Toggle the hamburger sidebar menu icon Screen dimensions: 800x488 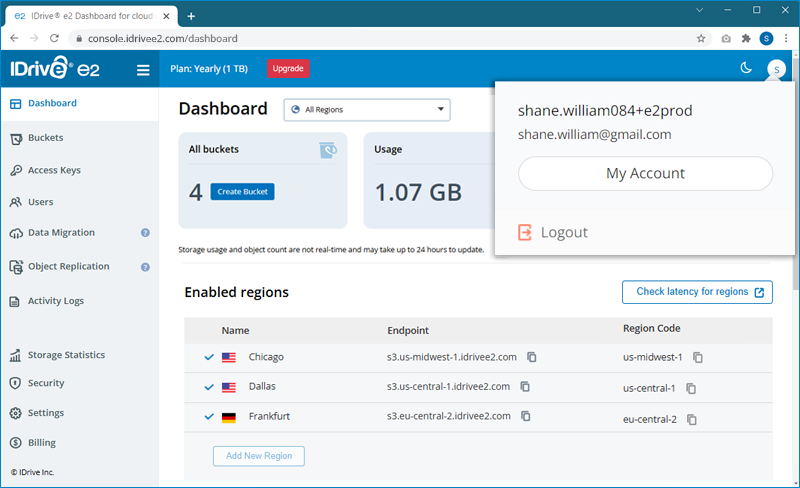click(x=143, y=70)
